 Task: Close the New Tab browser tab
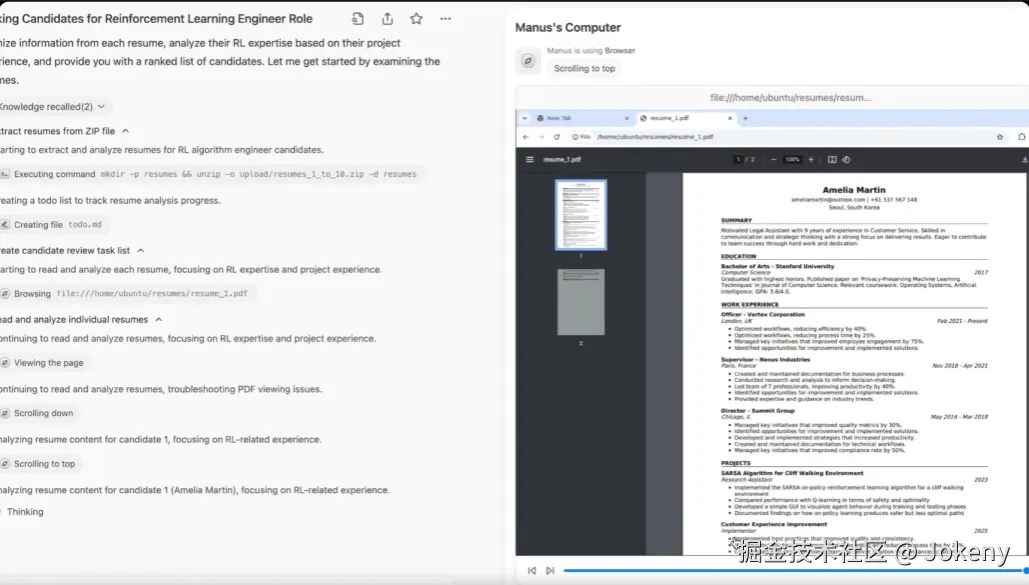click(626, 118)
